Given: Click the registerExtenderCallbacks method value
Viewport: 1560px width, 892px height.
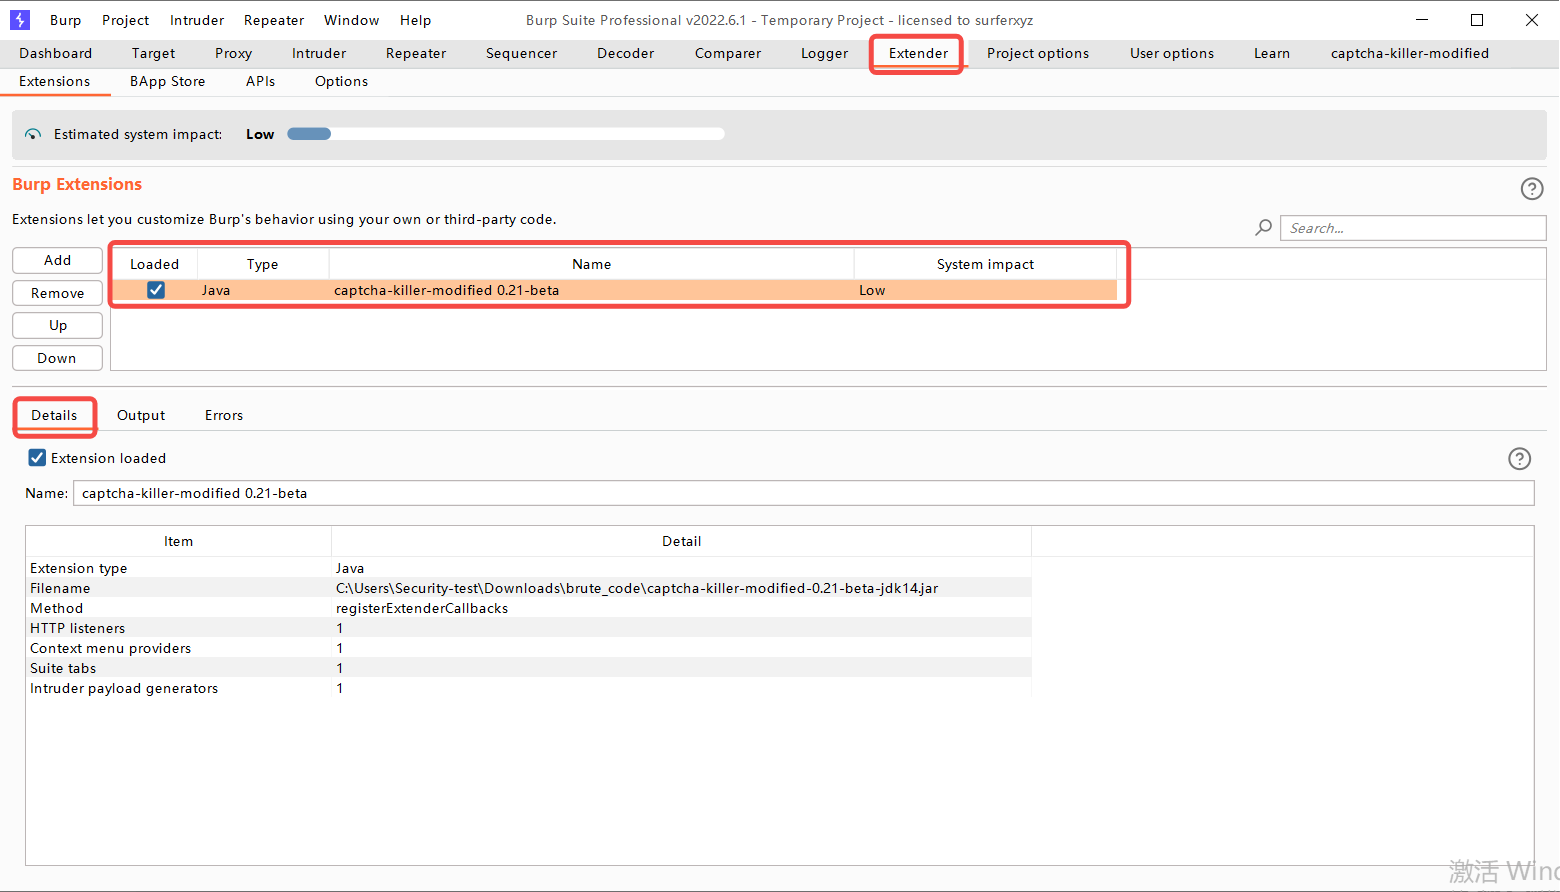Looking at the screenshot, I should [422, 608].
